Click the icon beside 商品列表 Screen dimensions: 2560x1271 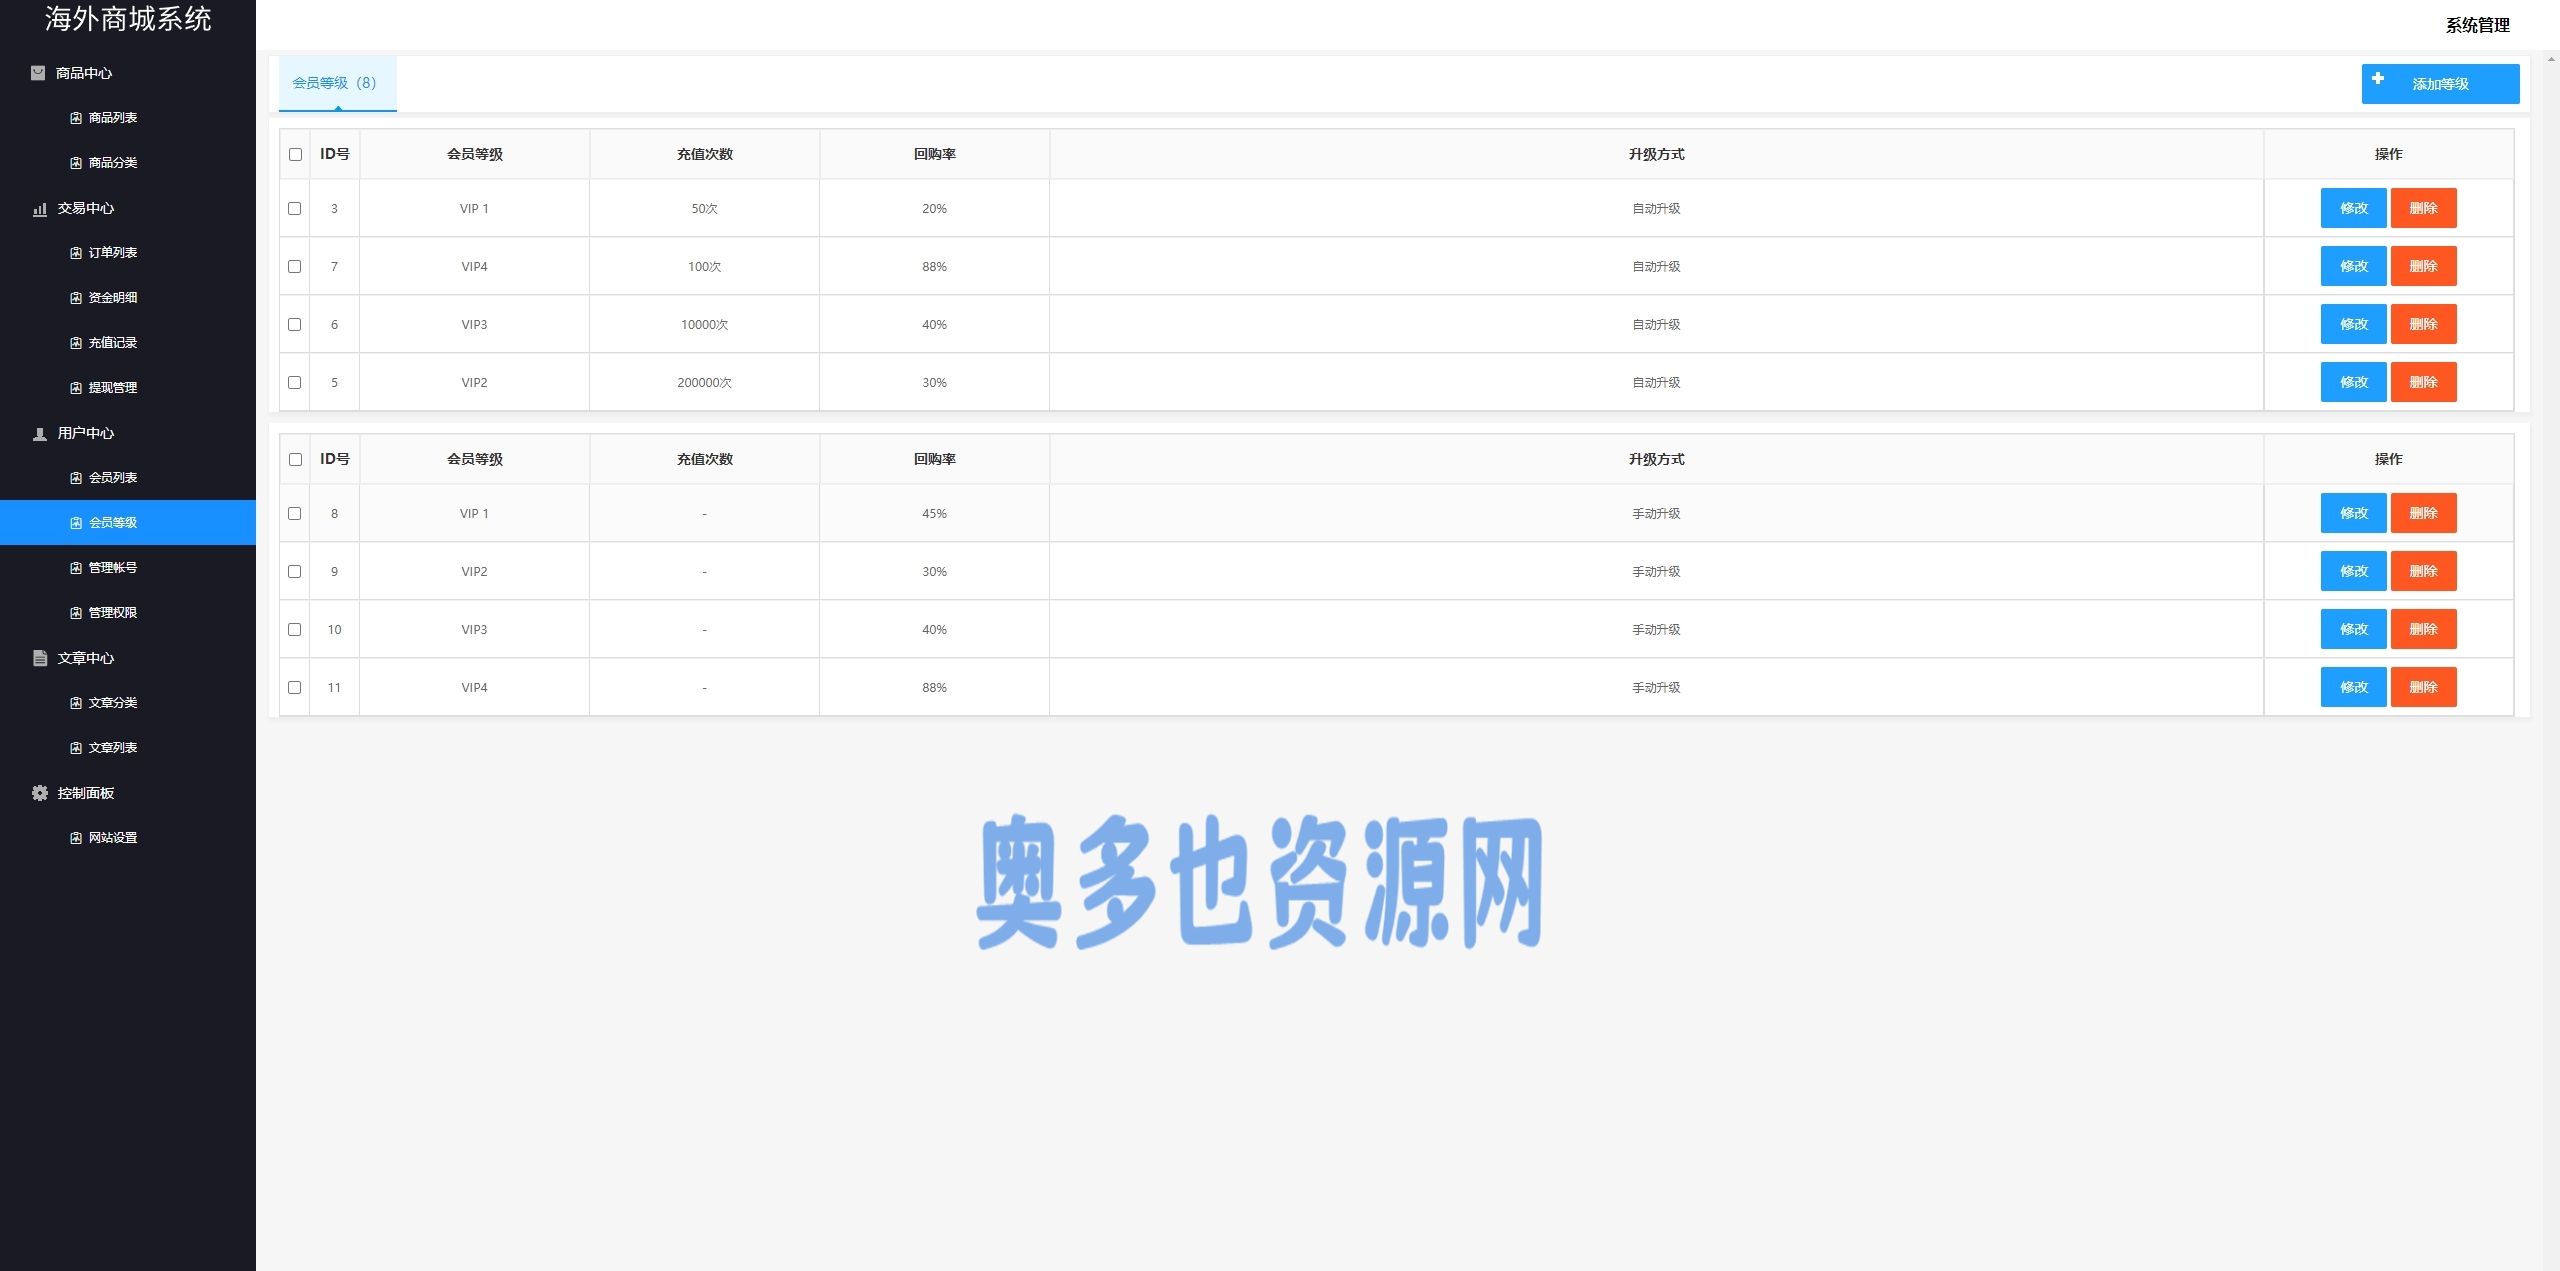(76, 118)
